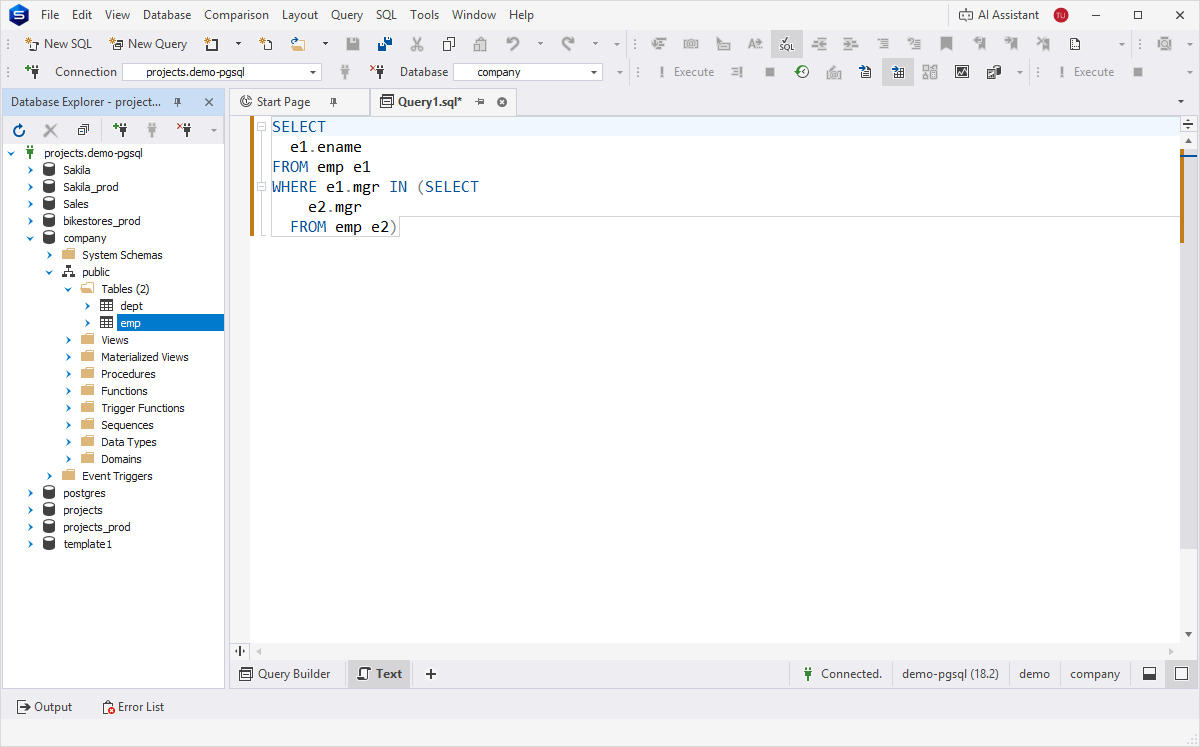
Task: Expand the Sakila database node
Action: (x=30, y=170)
